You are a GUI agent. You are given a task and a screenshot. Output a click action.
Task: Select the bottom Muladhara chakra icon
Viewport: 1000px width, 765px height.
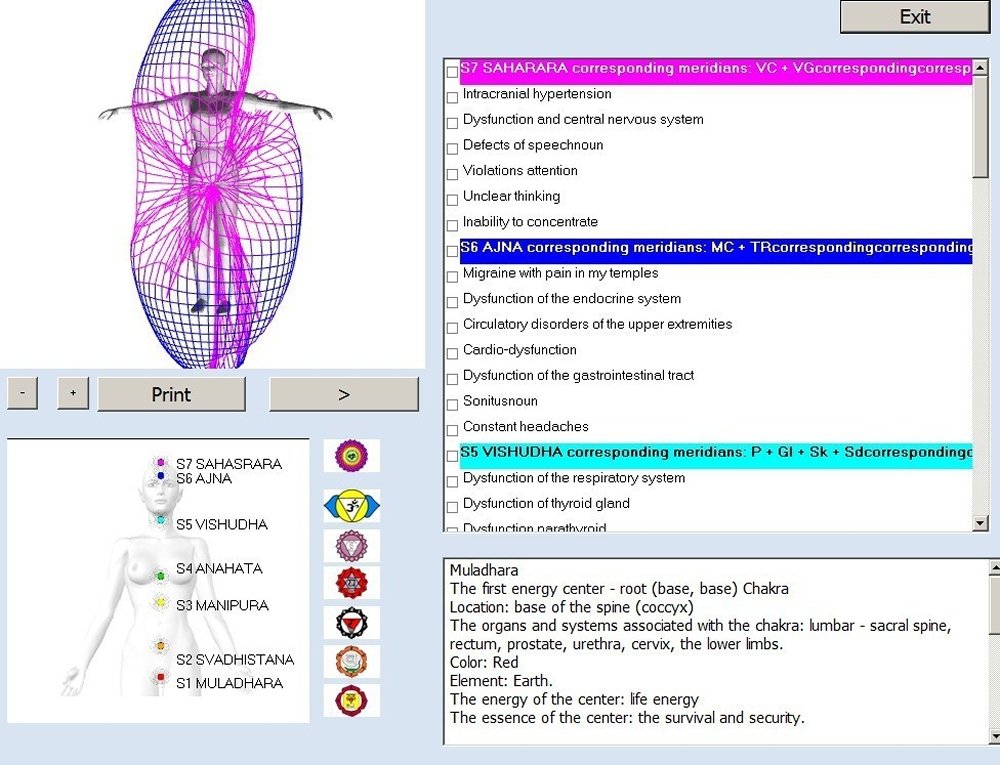(x=352, y=701)
